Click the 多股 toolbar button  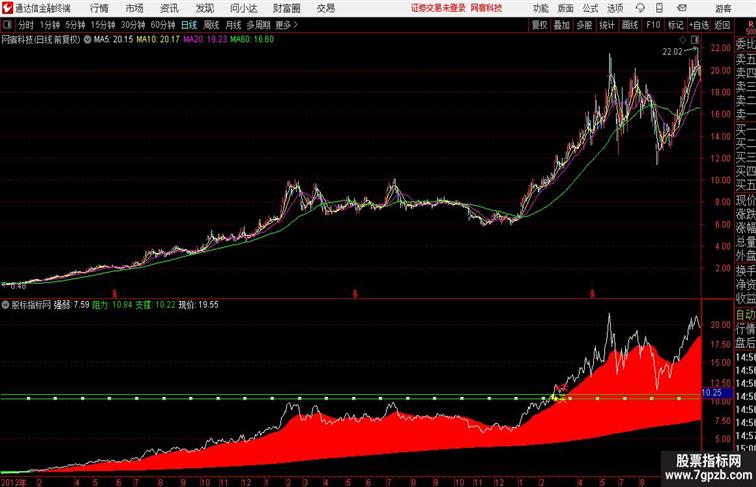tap(584, 25)
